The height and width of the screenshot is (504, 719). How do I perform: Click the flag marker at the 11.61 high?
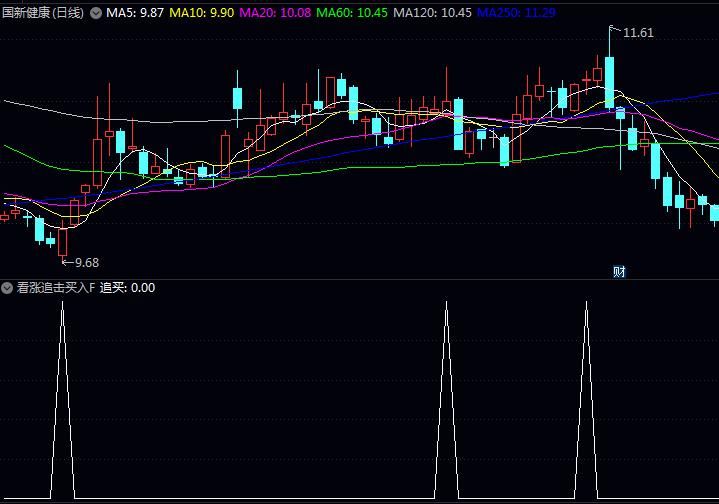(x=614, y=30)
